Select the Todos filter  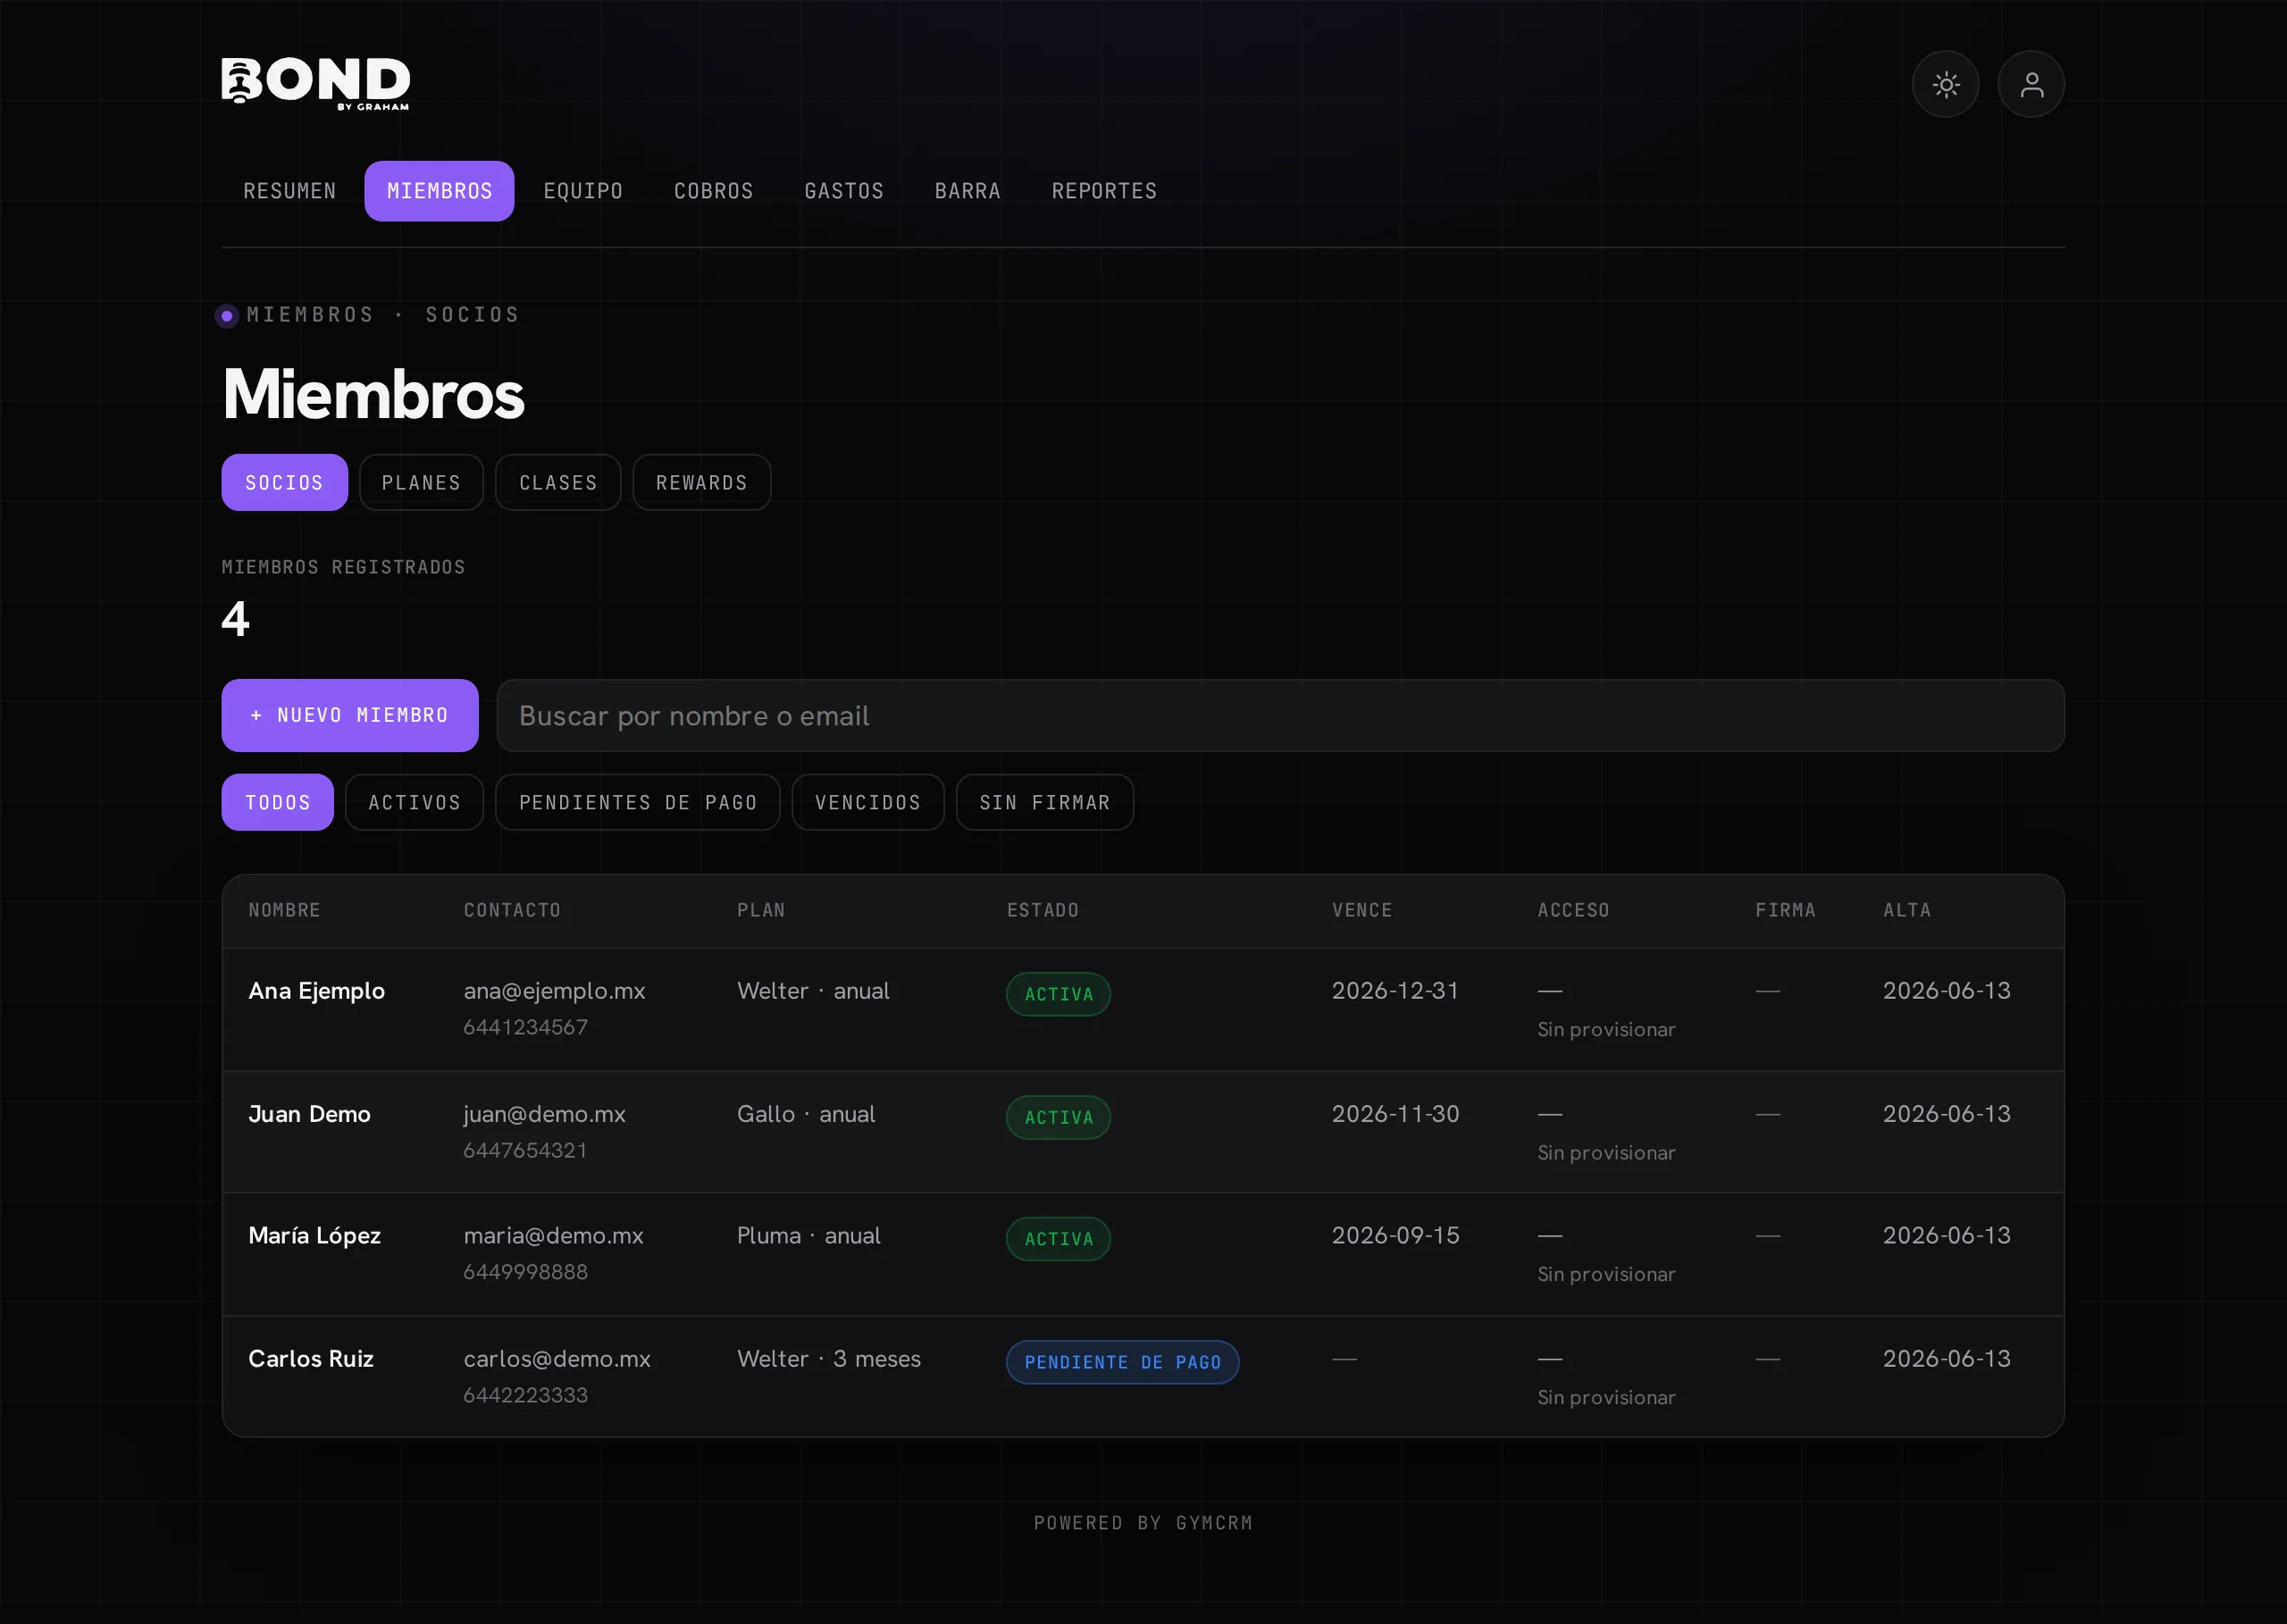[277, 803]
